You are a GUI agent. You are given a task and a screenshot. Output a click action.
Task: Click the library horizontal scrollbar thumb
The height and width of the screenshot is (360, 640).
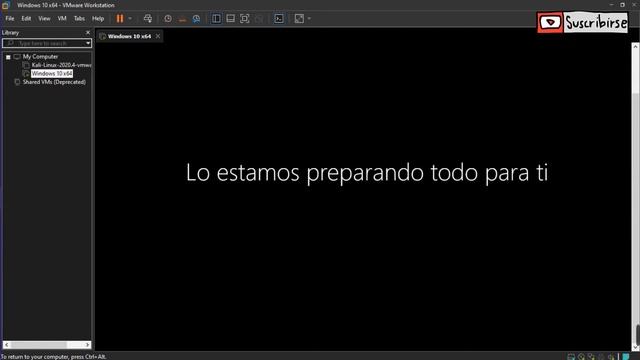pos(38,345)
